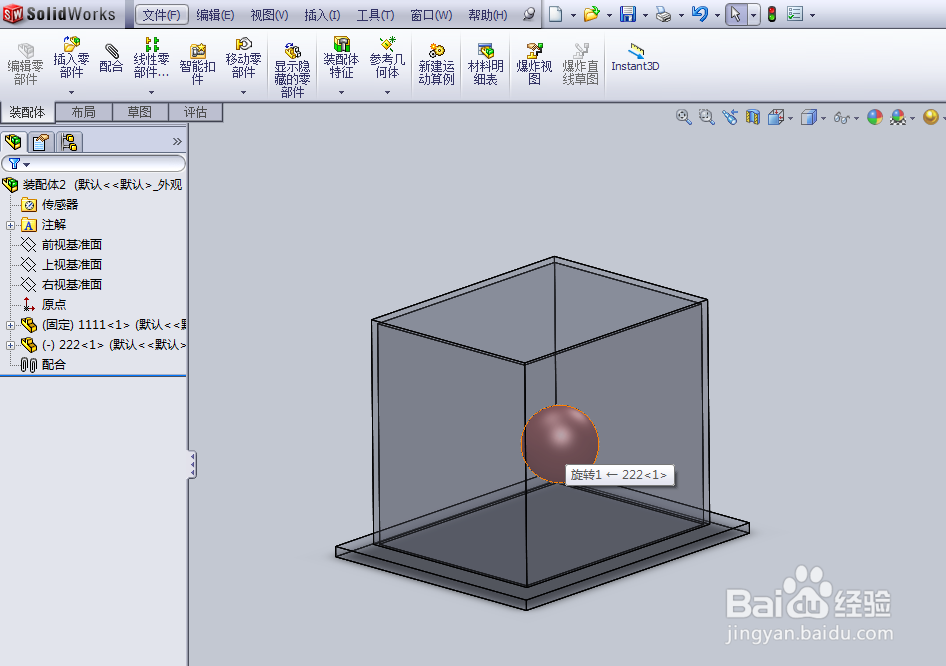This screenshot has height=666, width=946.
Task: Expand feature tree panel chevron »
Action: point(177,141)
